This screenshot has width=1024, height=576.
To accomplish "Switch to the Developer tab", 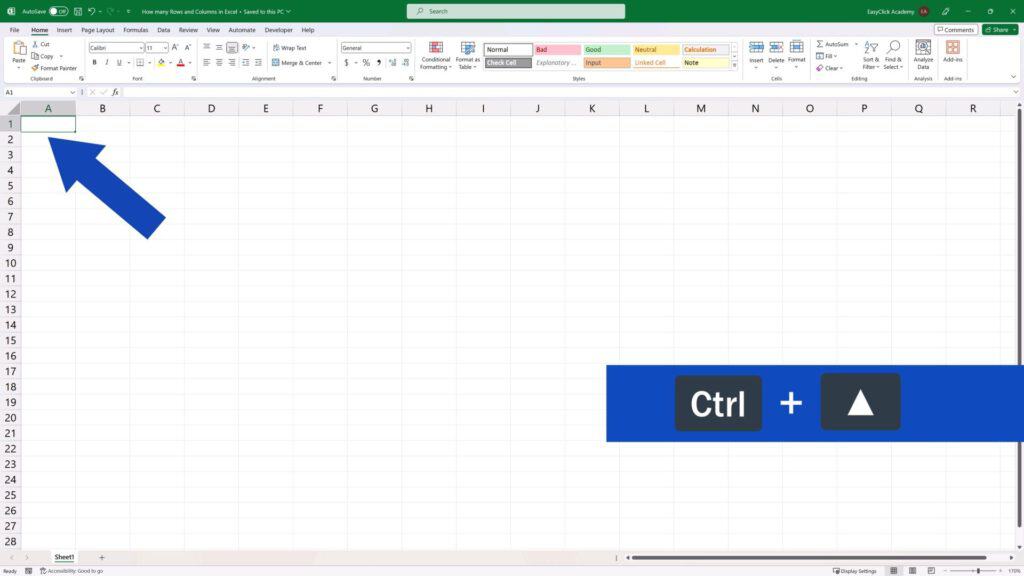I will [x=279, y=30].
